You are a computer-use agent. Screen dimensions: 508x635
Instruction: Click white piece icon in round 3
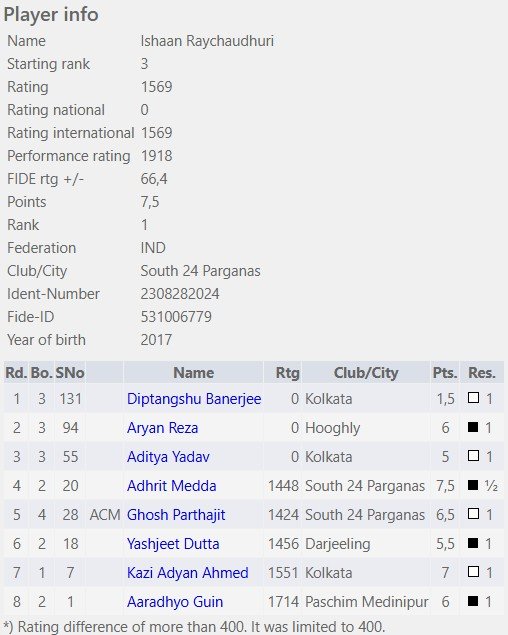pyautogui.click(x=473, y=456)
